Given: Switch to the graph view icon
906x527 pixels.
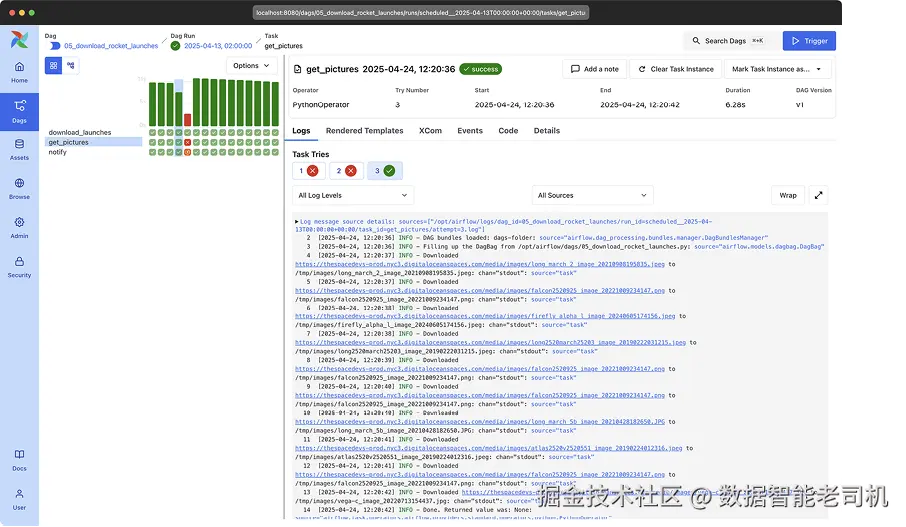Looking at the screenshot, I should click(70, 65).
